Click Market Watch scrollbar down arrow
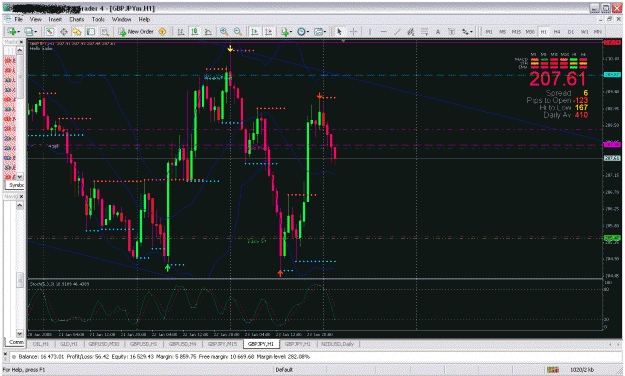 coord(20,176)
